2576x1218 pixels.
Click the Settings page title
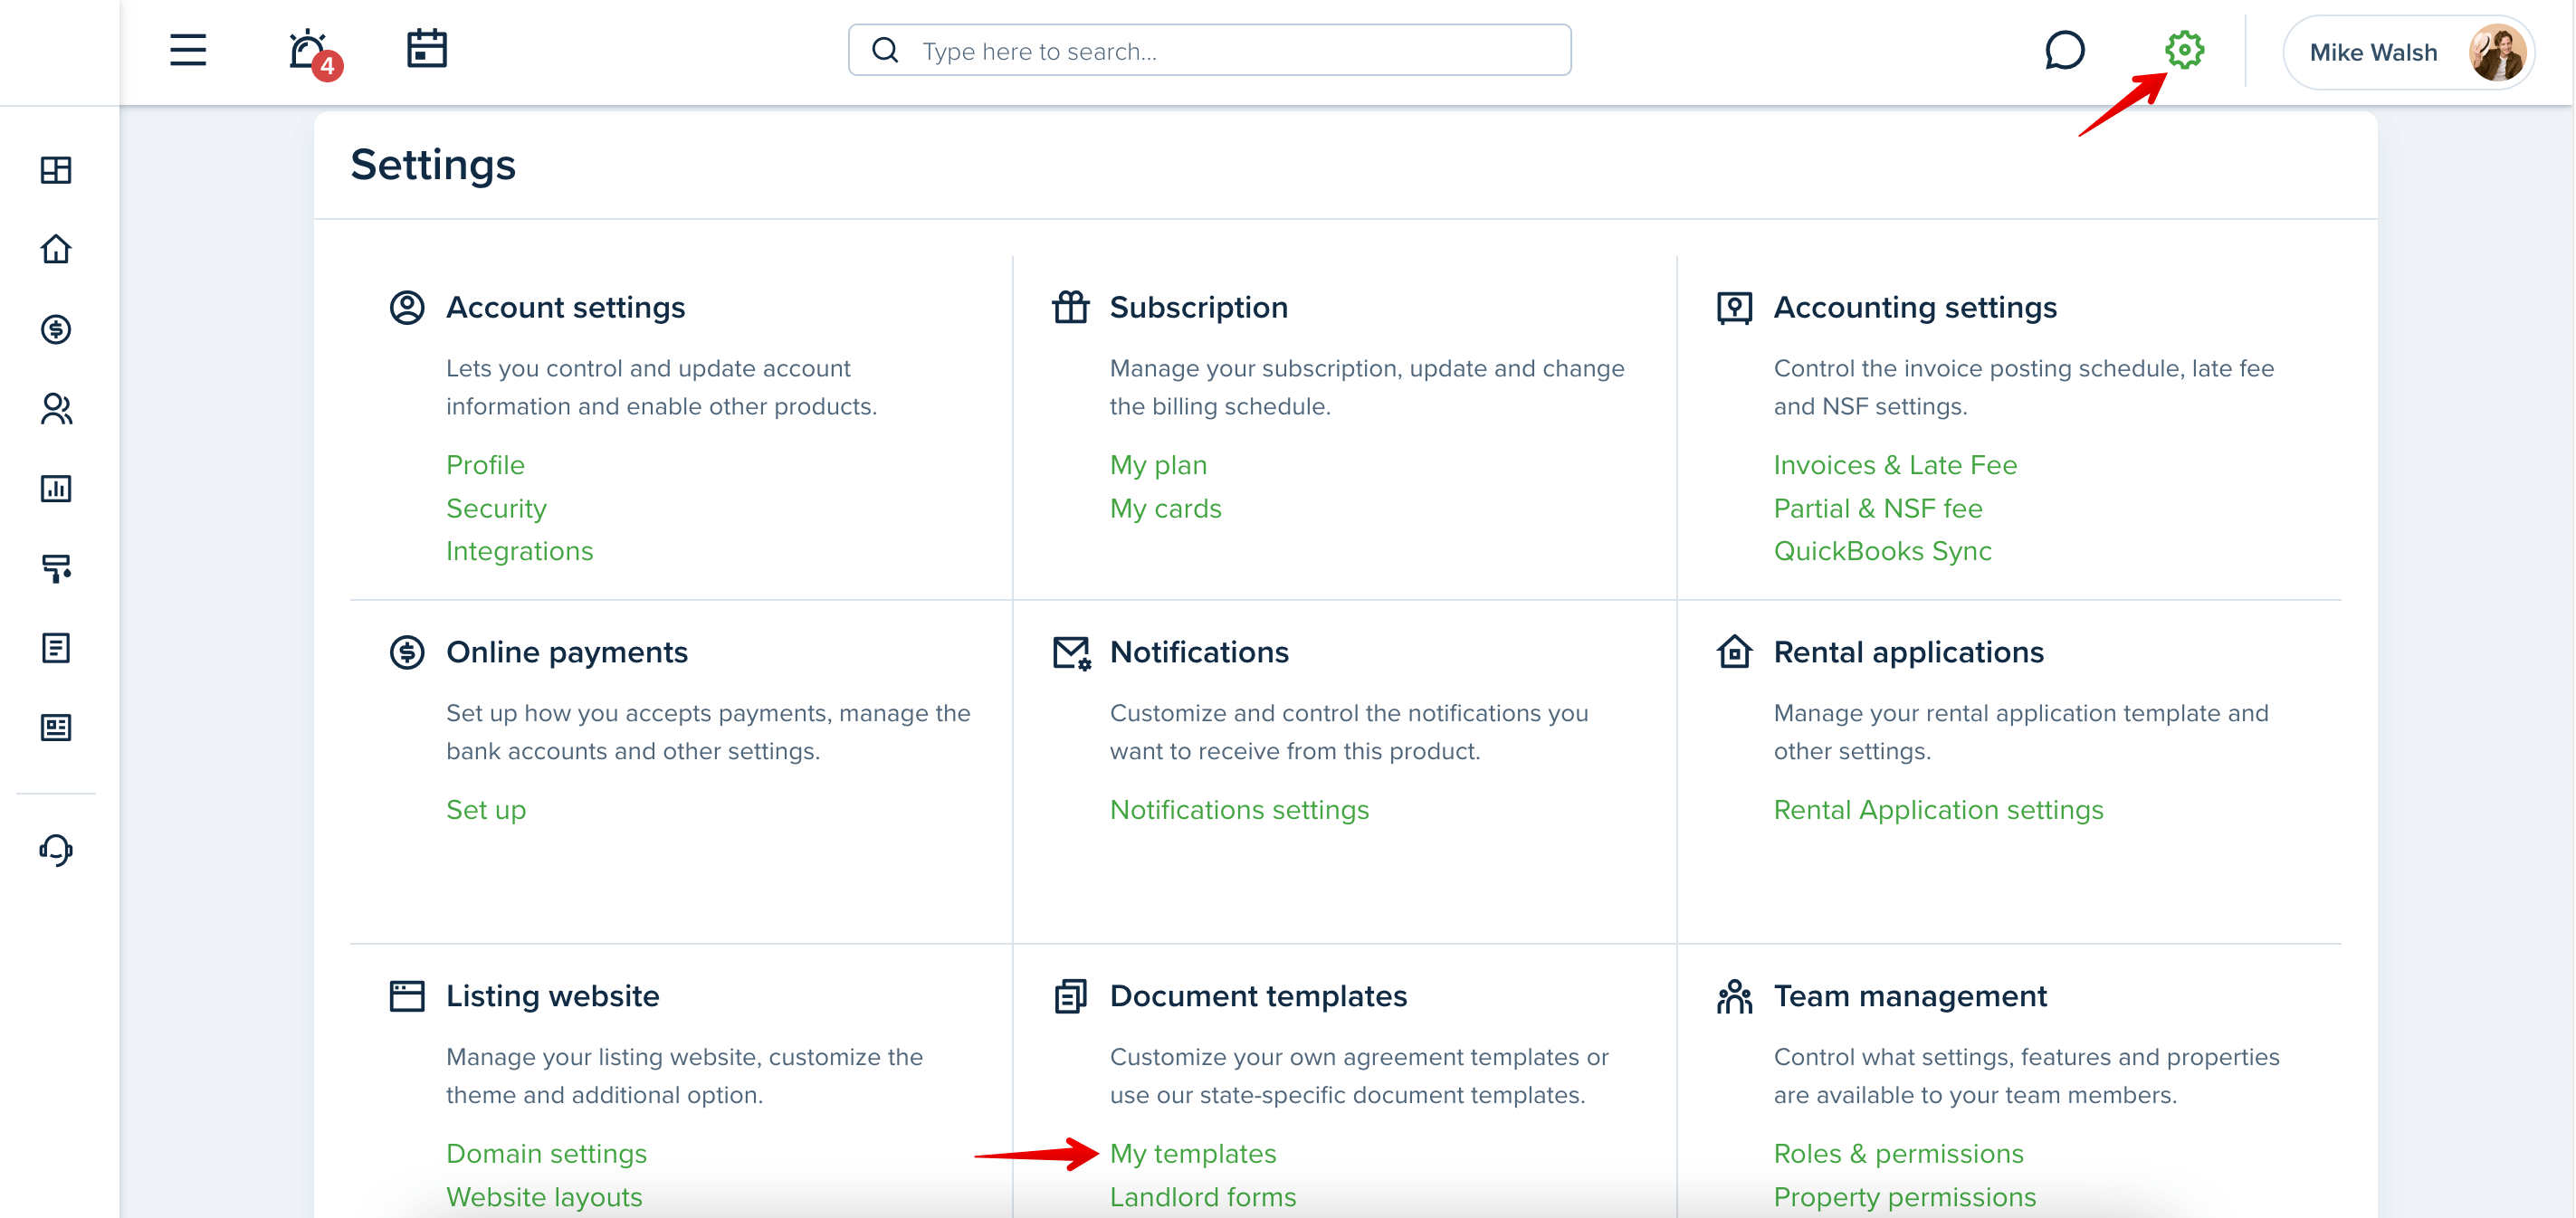pyautogui.click(x=433, y=165)
